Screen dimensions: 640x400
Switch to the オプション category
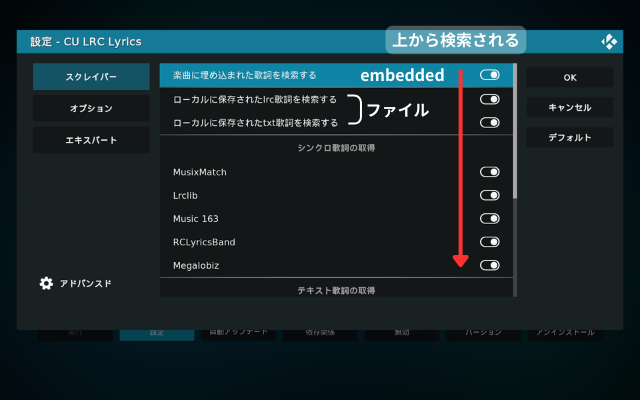tap(91, 108)
